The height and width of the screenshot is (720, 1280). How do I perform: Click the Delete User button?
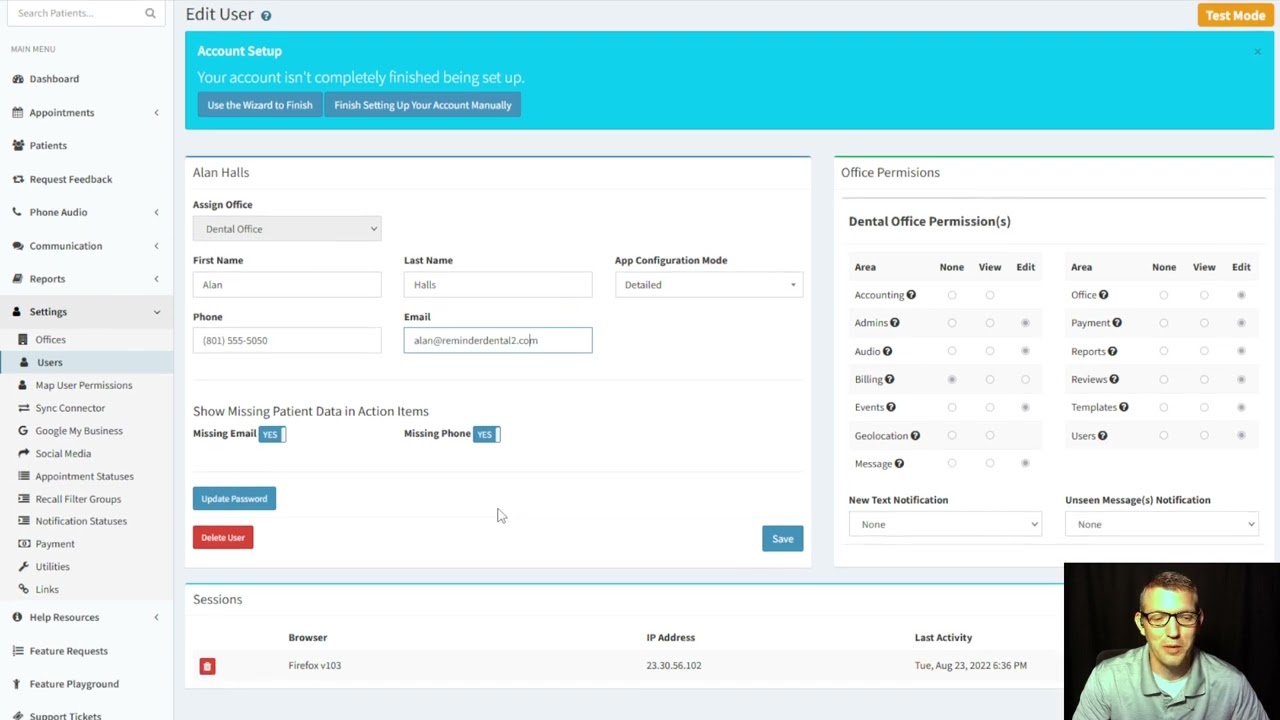point(223,538)
